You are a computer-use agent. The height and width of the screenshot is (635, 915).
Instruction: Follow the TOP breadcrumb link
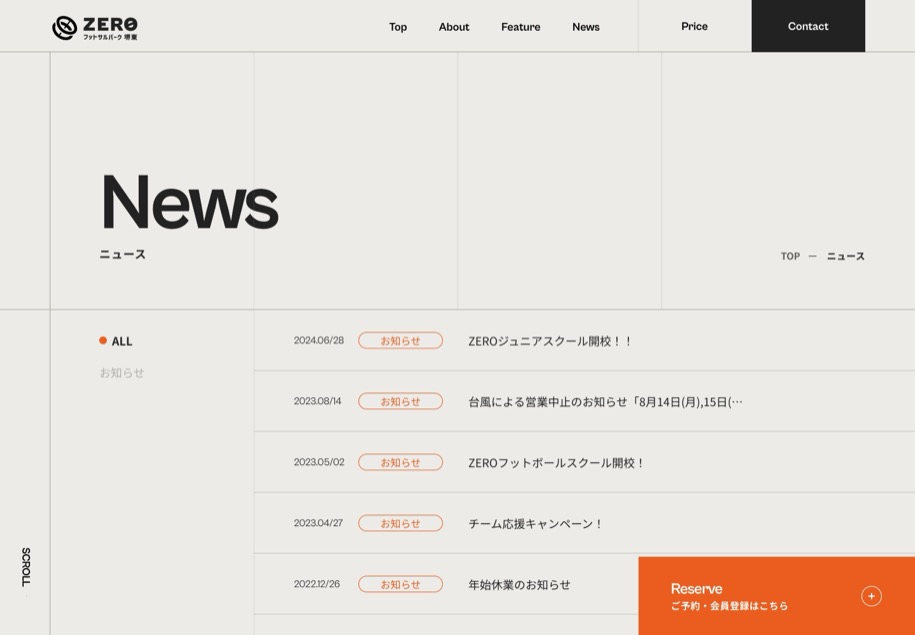coord(790,256)
